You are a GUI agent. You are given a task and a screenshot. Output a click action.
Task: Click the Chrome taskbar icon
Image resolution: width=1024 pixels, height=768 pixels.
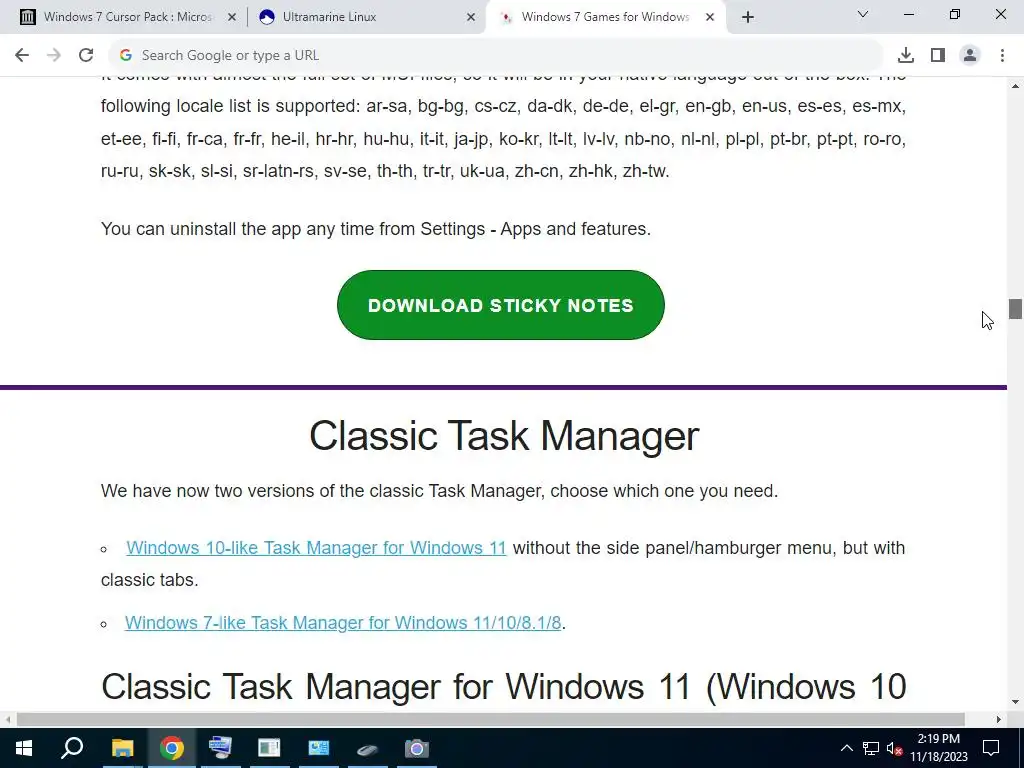click(172, 748)
